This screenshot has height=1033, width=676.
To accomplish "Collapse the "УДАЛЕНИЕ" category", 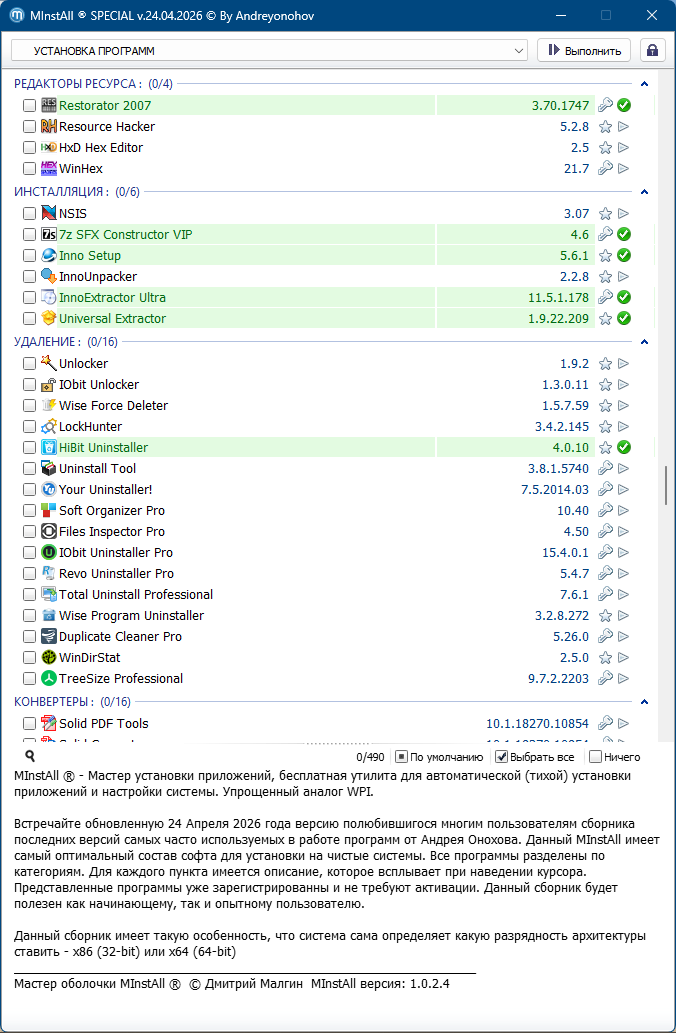I will pos(645,342).
